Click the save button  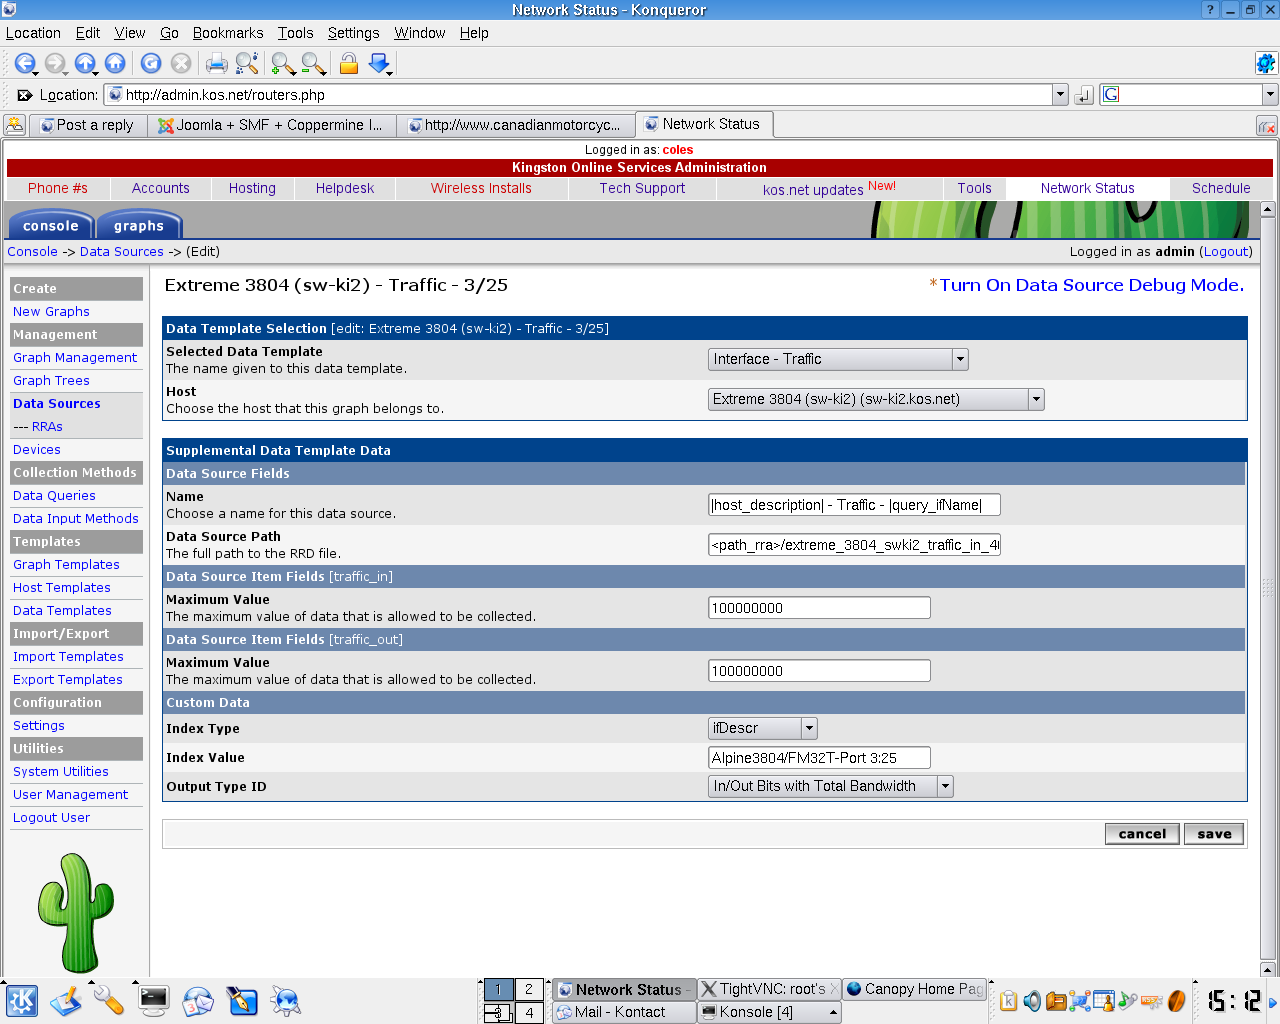tap(1214, 834)
